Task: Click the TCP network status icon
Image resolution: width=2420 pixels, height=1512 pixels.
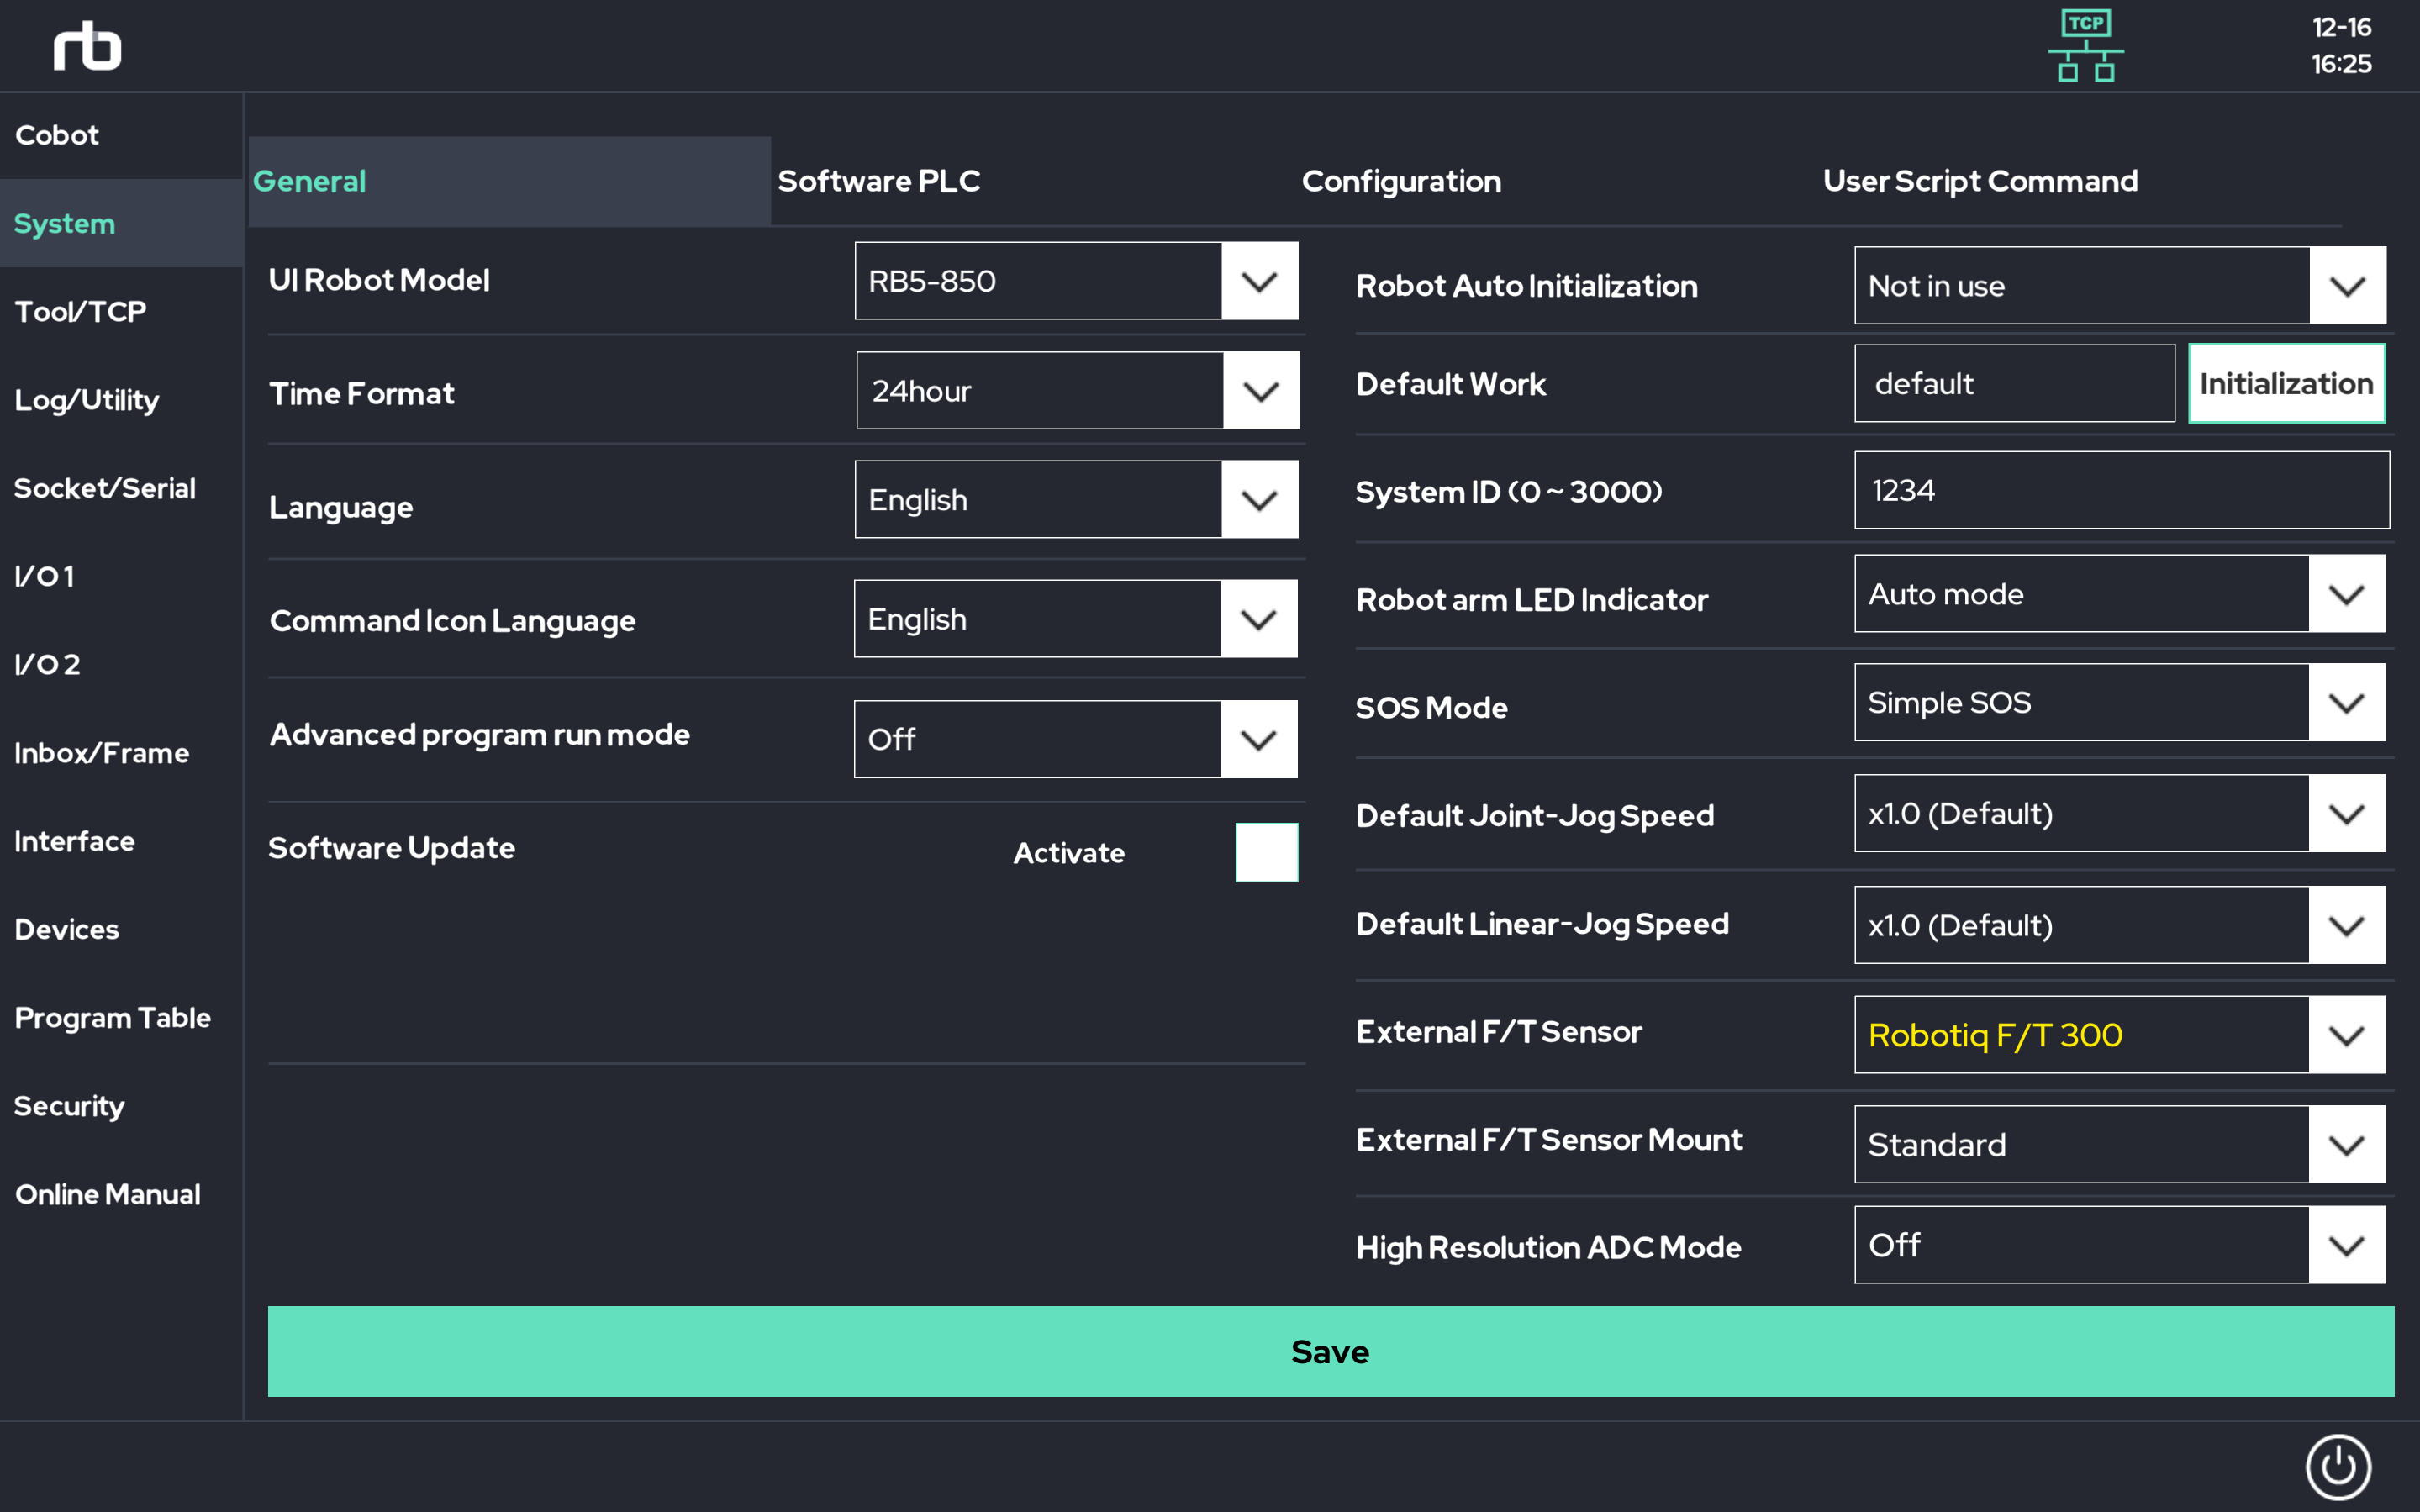Action: (2086, 46)
